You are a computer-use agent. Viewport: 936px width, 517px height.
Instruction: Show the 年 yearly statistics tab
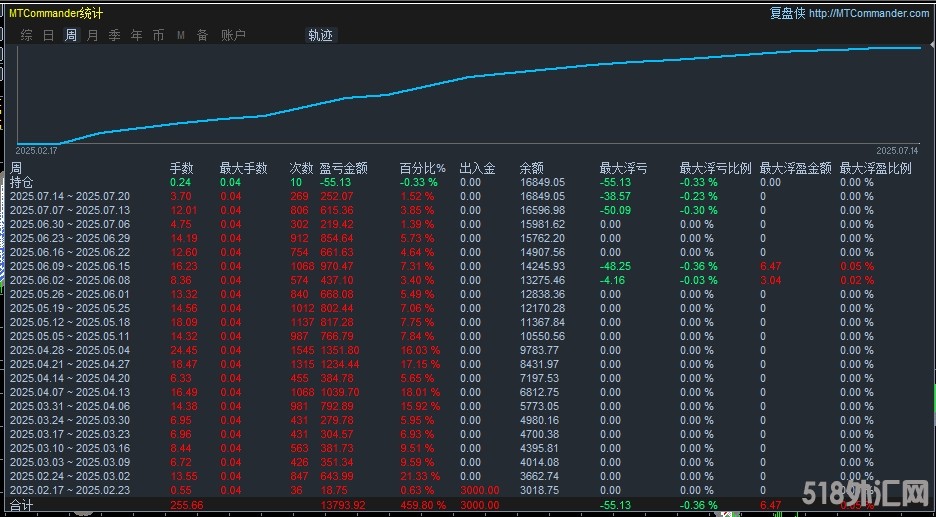[137, 35]
